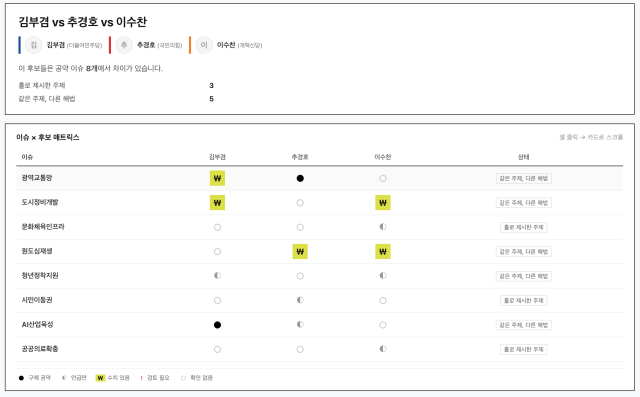Select 이수찬's half-circle for 청년정착지원
The width and height of the screenshot is (640, 397).
(383, 276)
